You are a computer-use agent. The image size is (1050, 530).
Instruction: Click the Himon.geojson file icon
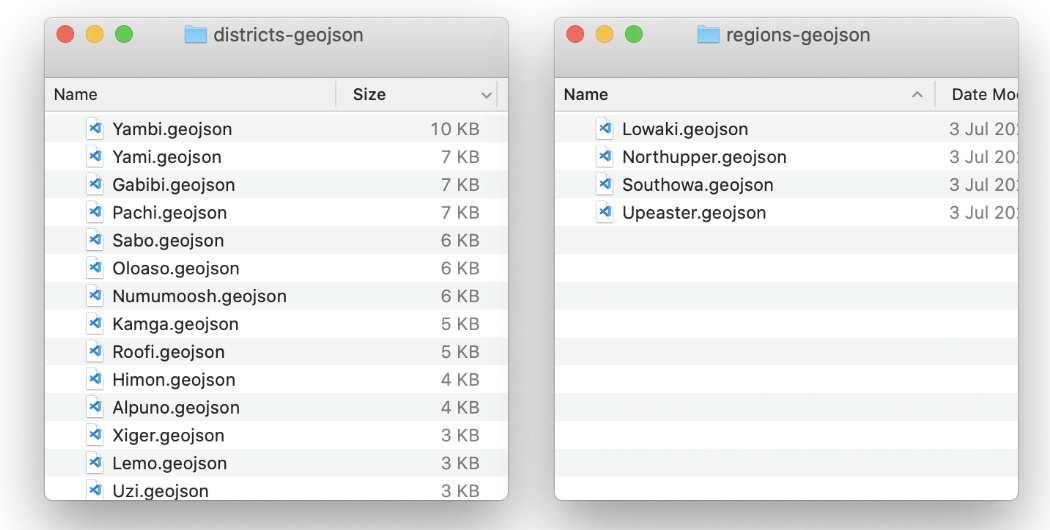pos(95,379)
